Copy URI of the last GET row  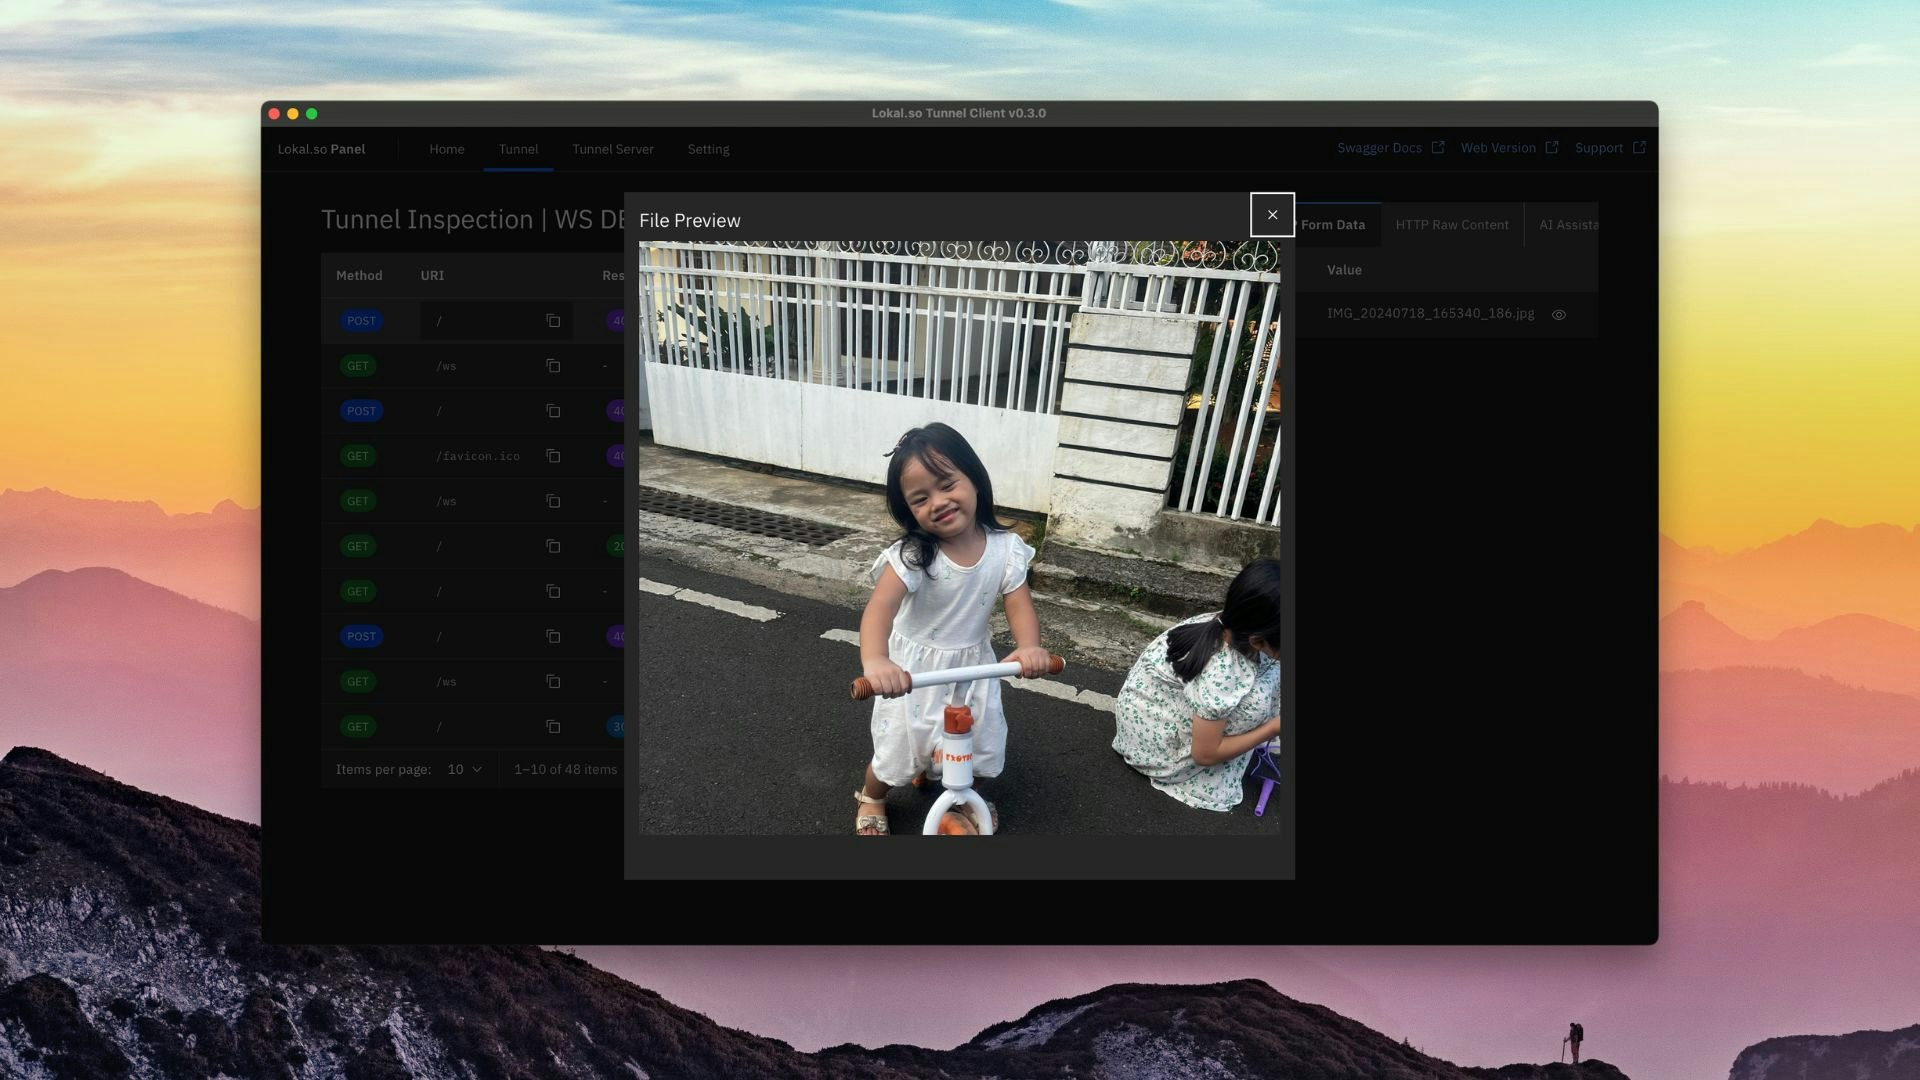coord(553,727)
